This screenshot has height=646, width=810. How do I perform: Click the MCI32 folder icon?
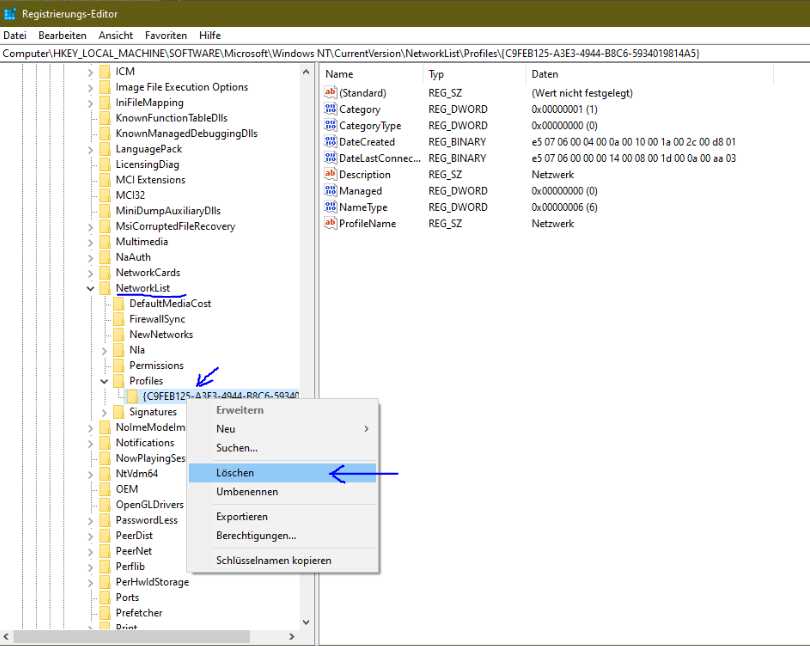[105, 195]
